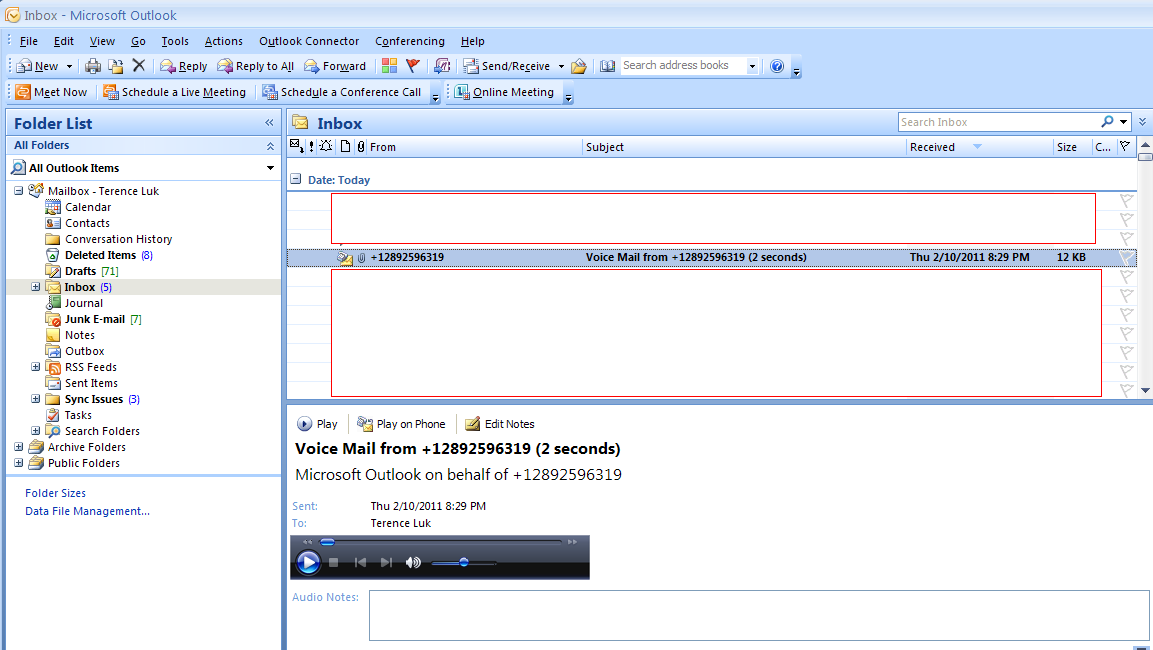Screen dimensions: 1153x650
Task: Expand Archive Folders
Action: [x=18, y=446]
